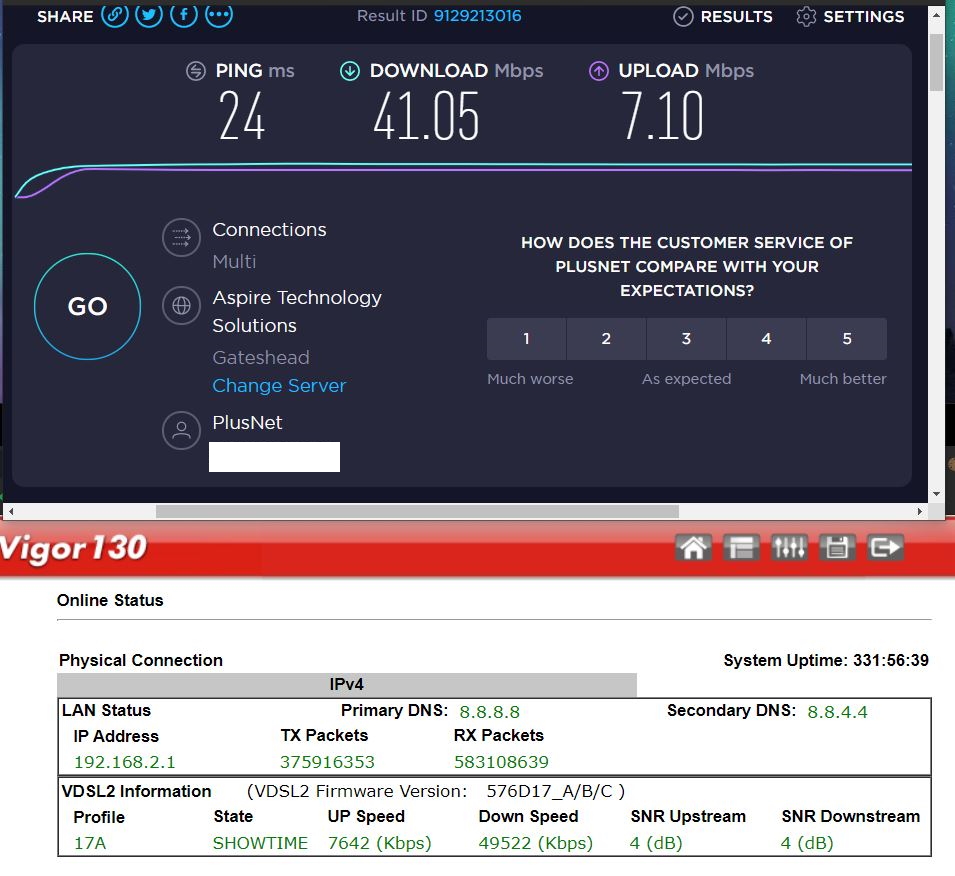Open Vigor130 sliders settings icon
Screen dimensions: 955x876
(x=789, y=547)
